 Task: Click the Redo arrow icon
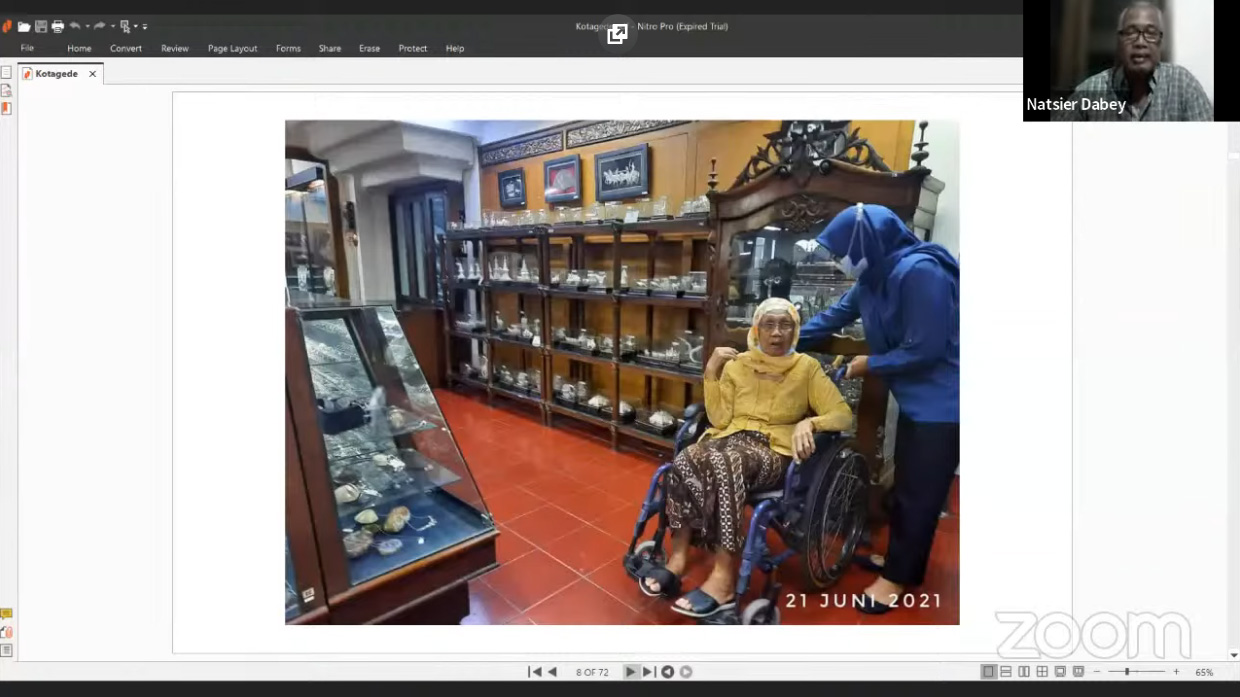99,26
